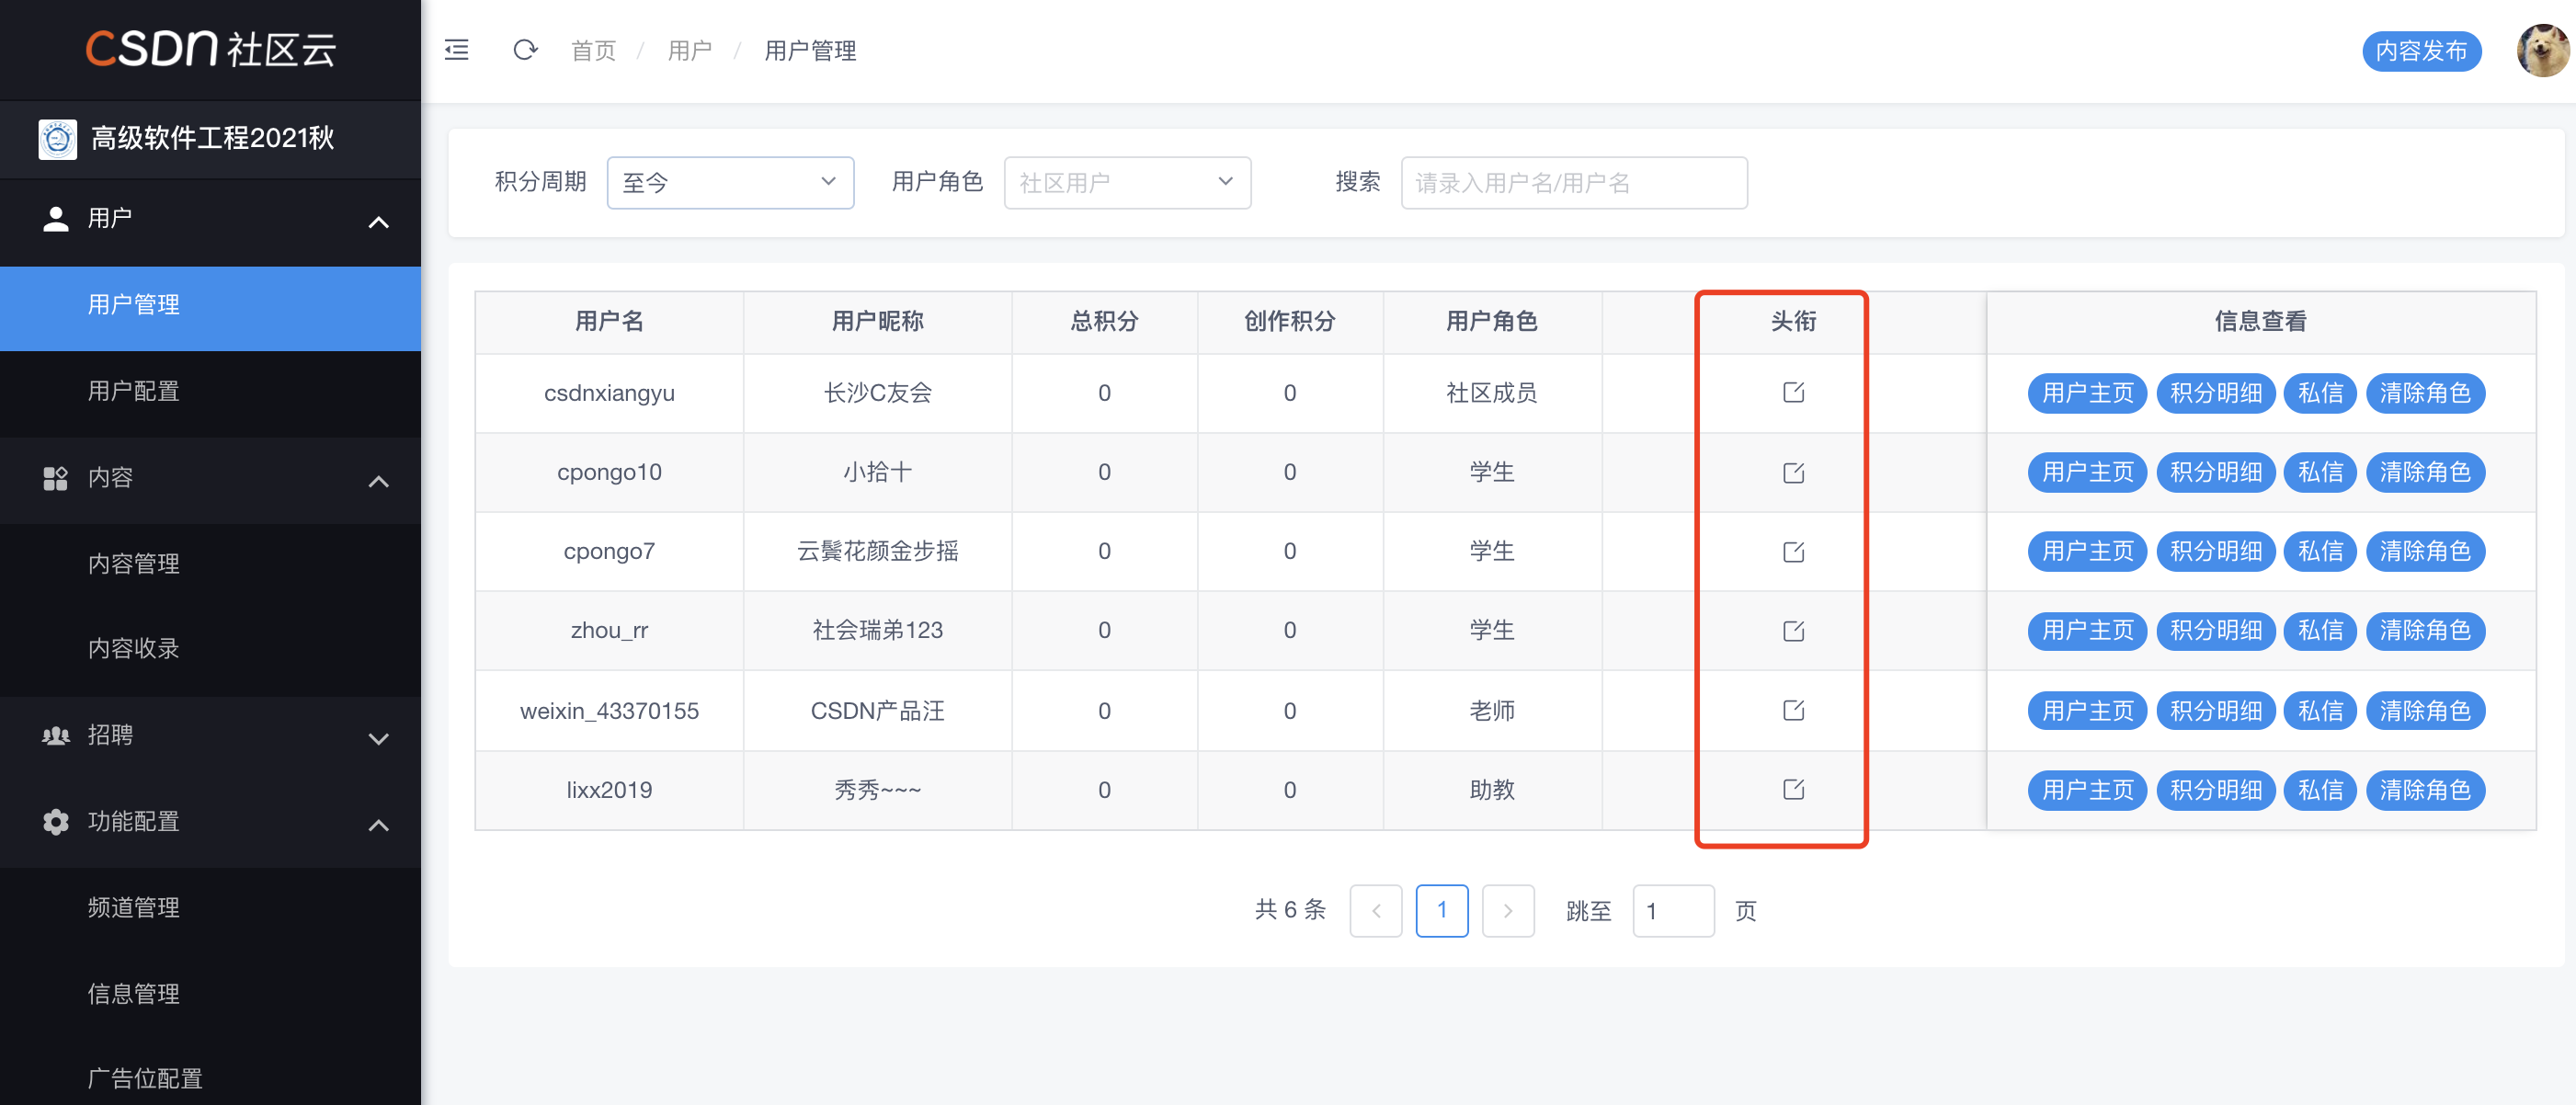The image size is (2576, 1105).
Task: Open the 积分周期 dropdown showing 至今
Action: pyautogui.click(x=729, y=182)
